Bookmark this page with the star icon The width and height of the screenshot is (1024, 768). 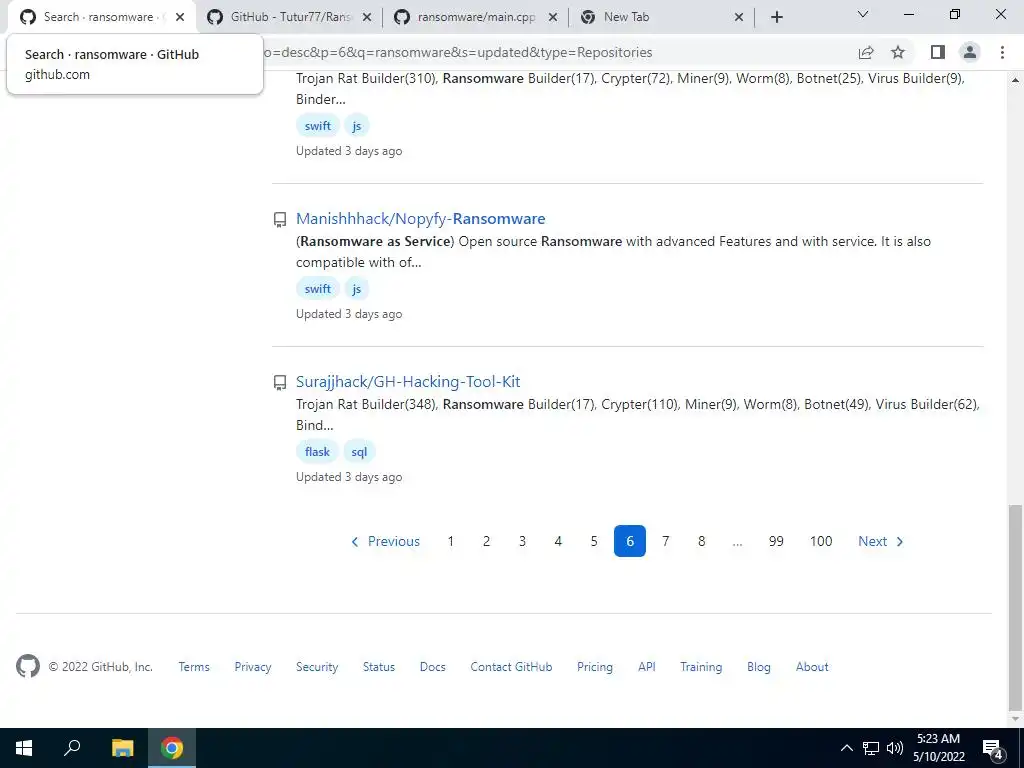click(898, 52)
